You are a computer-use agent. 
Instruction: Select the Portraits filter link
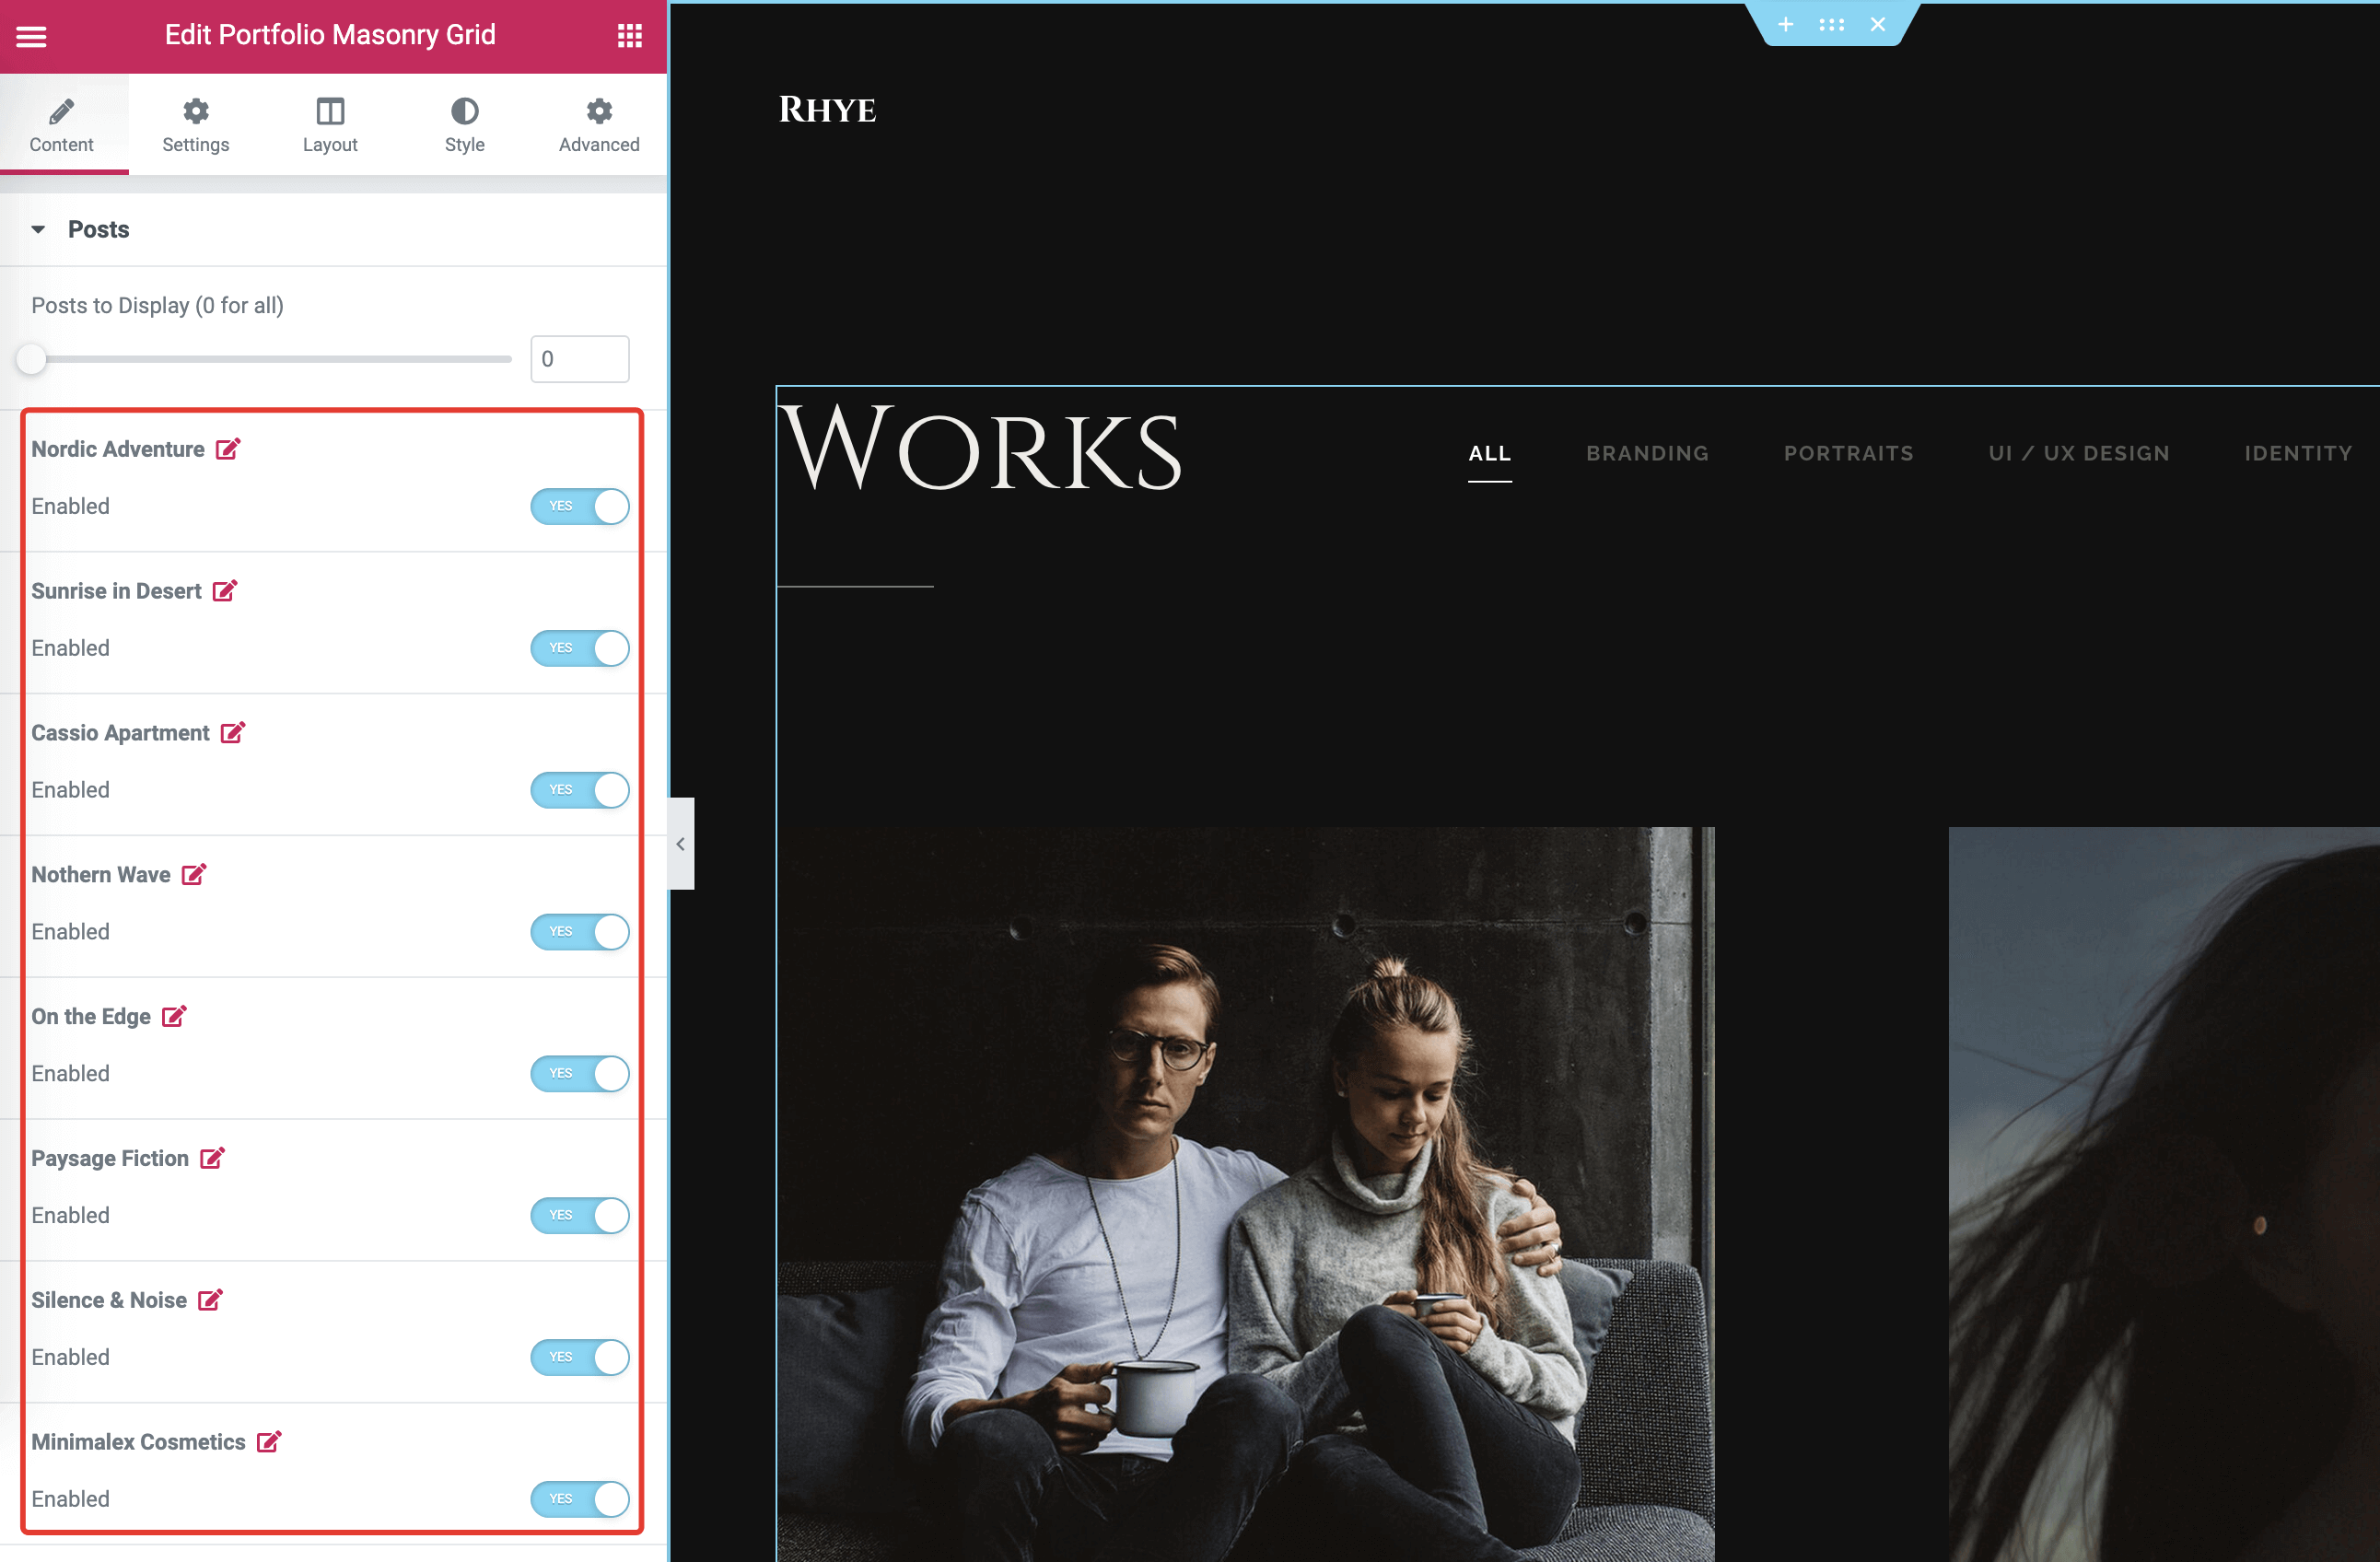click(1848, 453)
